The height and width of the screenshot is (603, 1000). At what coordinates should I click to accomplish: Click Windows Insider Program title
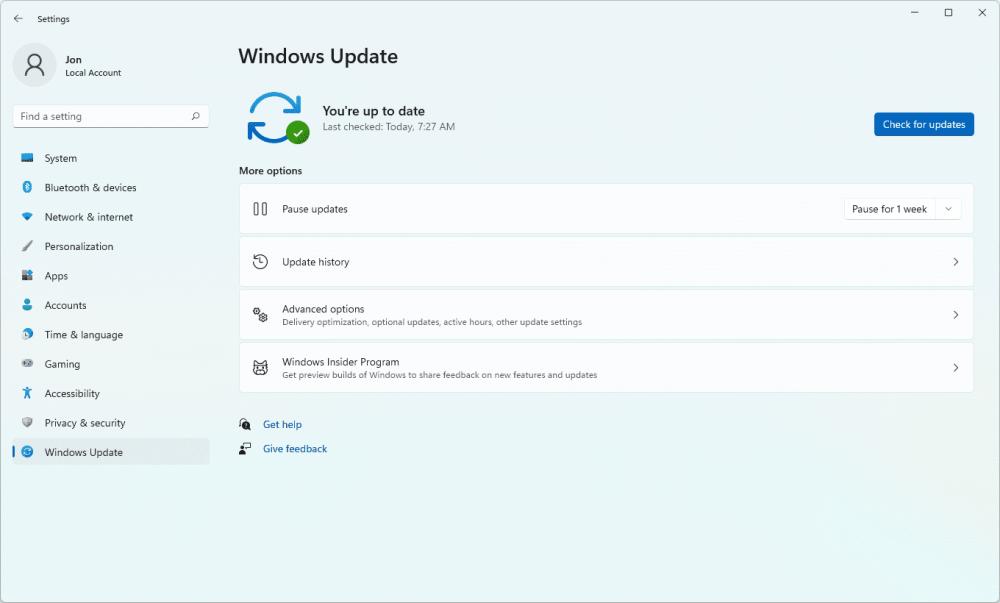click(x=341, y=361)
